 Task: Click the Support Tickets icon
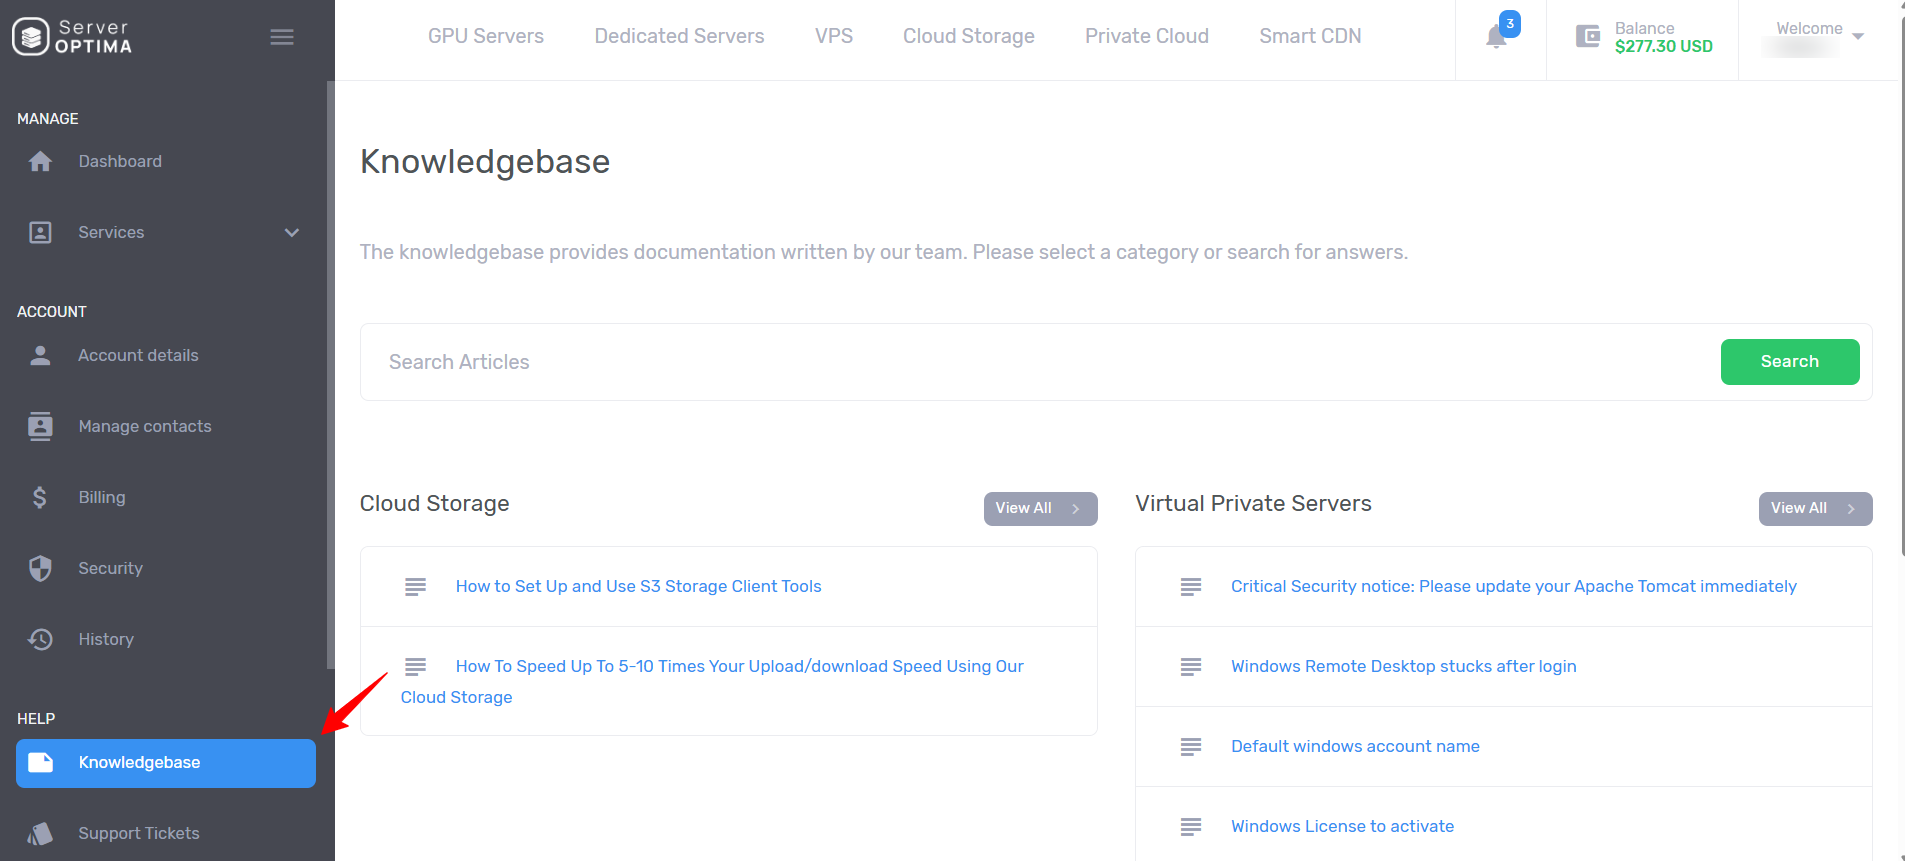(x=40, y=833)
